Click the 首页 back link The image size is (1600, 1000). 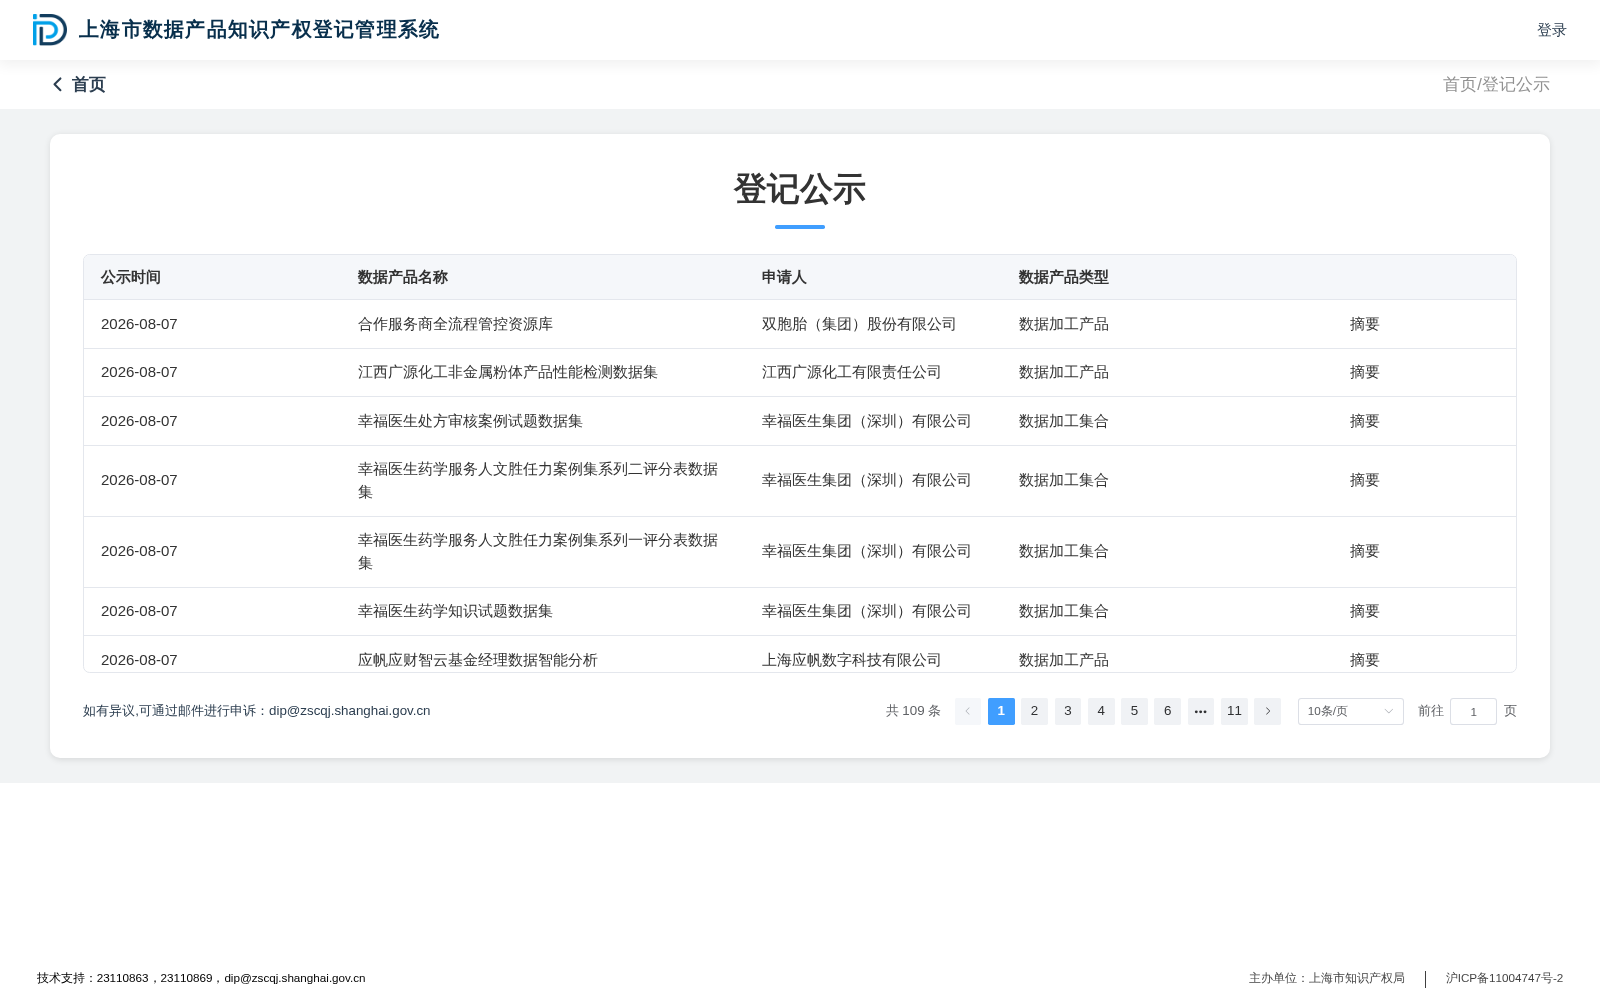88,85
